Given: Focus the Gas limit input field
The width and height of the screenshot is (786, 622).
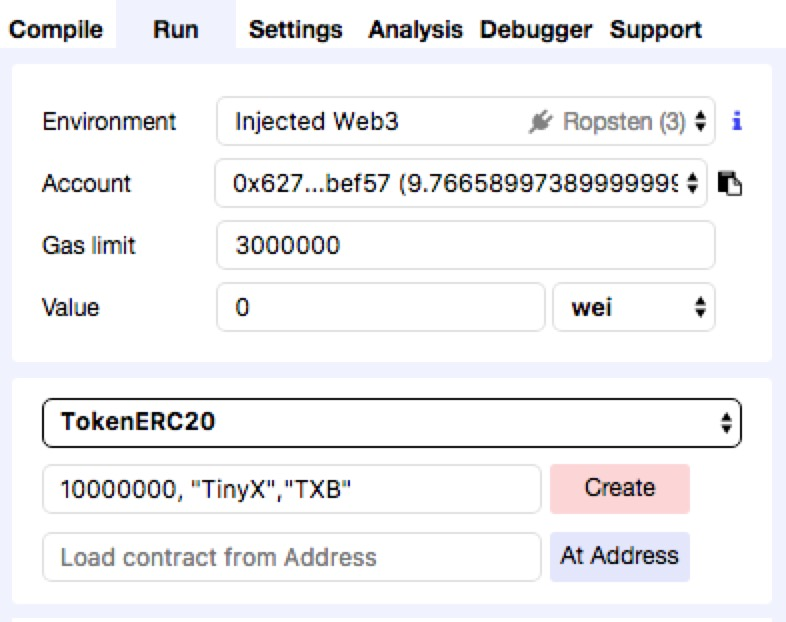Looking at the screenshot, I should click(465, 245).
